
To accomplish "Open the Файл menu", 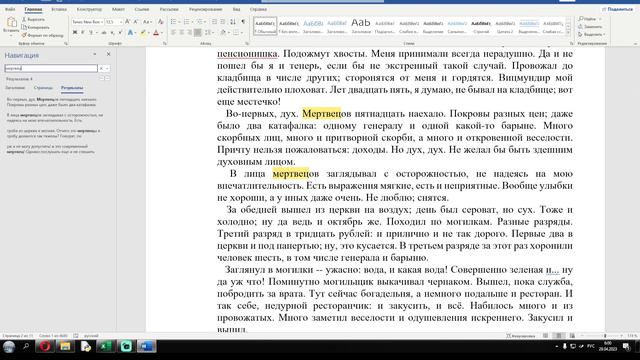I will coord(10,9).
